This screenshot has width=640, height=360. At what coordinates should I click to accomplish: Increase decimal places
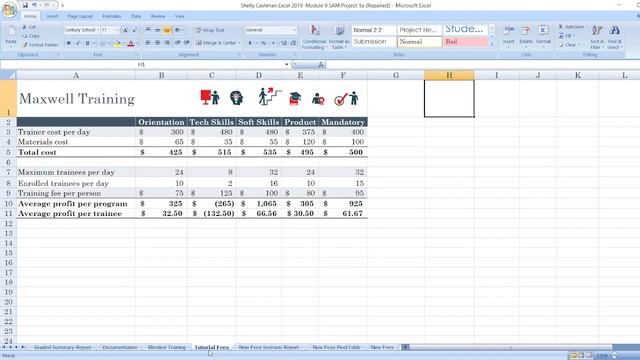284,43
